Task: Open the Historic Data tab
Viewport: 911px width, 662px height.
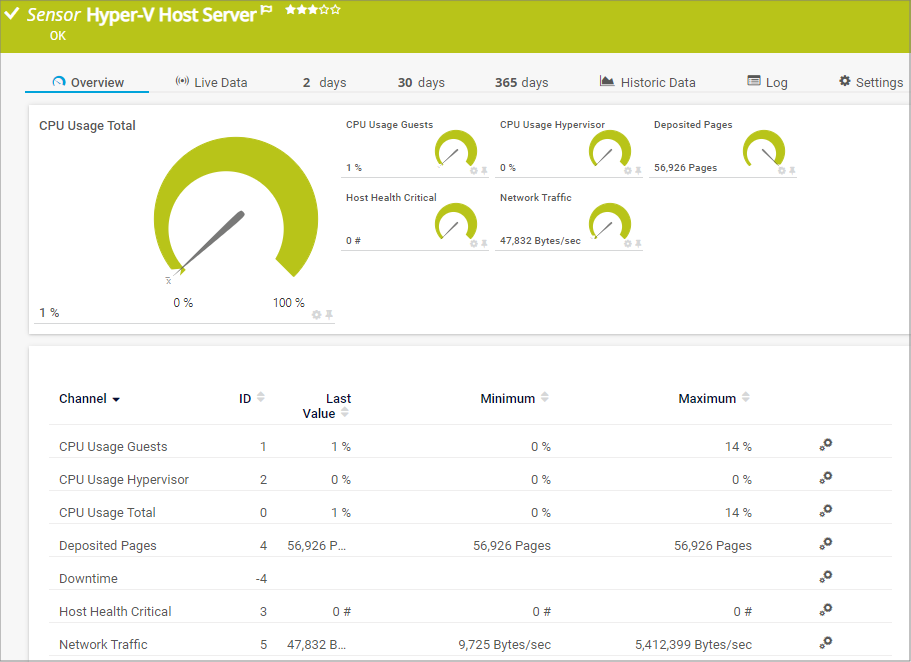Action: click(x=647, y=82)
